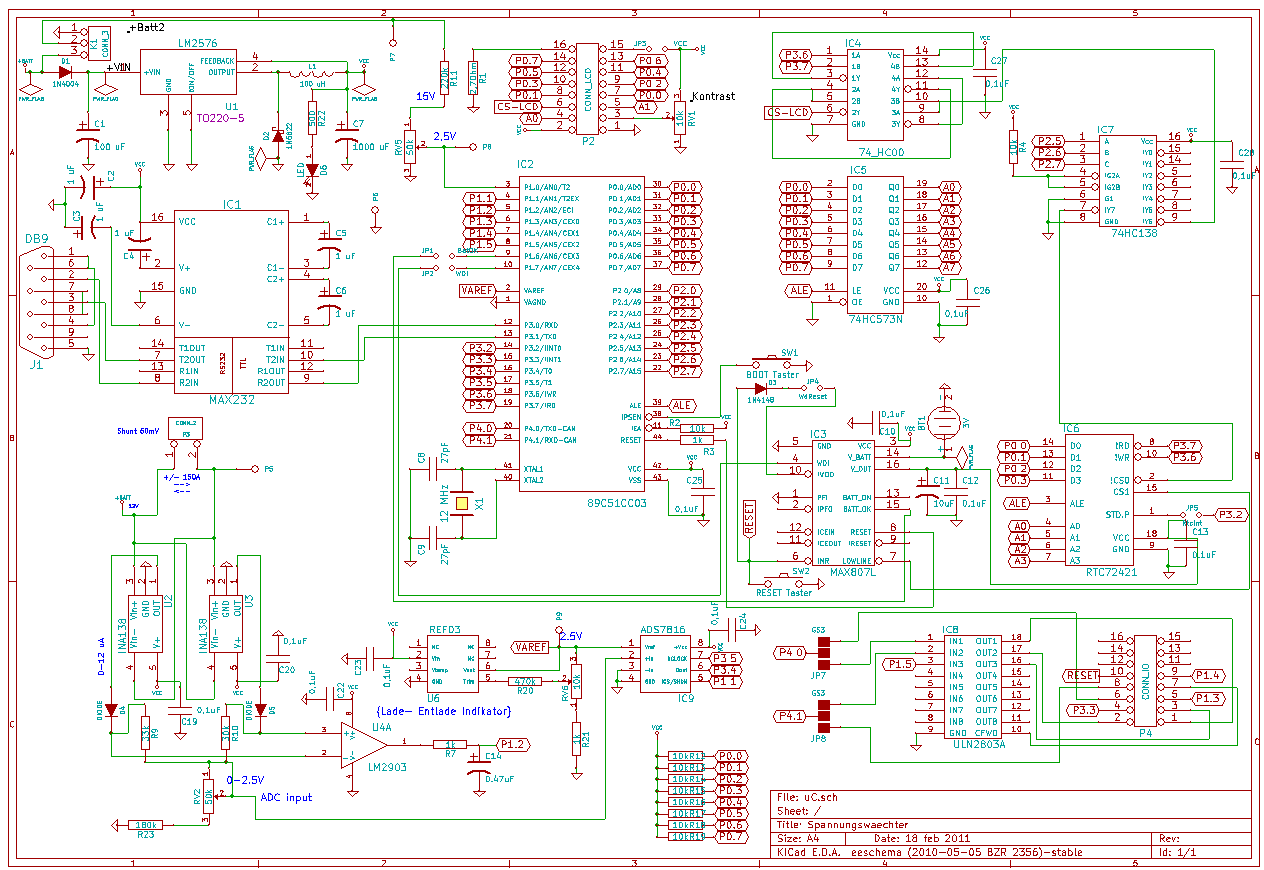This screenshot has height=870, width=1264.
Task: Select the LM2576 regulator label
Action: (x=200, y=43)
